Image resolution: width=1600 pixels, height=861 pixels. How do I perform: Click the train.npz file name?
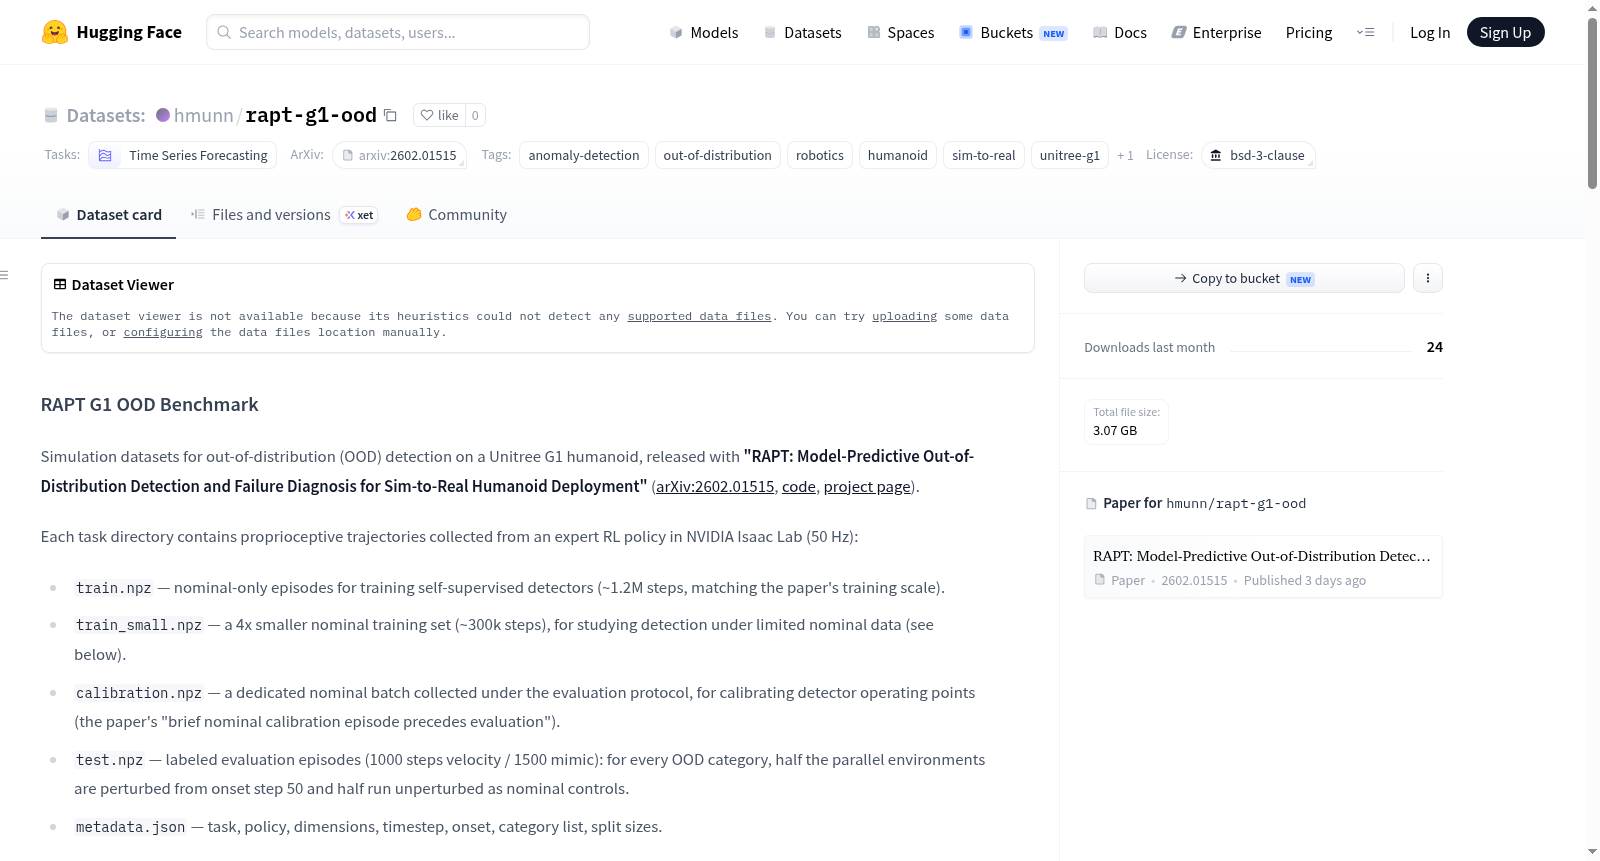coord(114,588)
